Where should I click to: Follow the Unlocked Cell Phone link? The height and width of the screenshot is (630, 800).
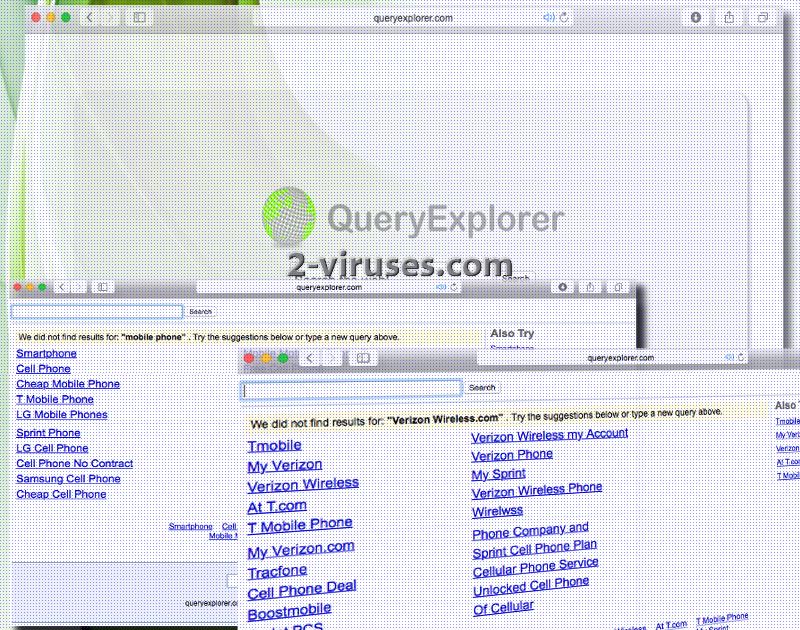[531, 586]
